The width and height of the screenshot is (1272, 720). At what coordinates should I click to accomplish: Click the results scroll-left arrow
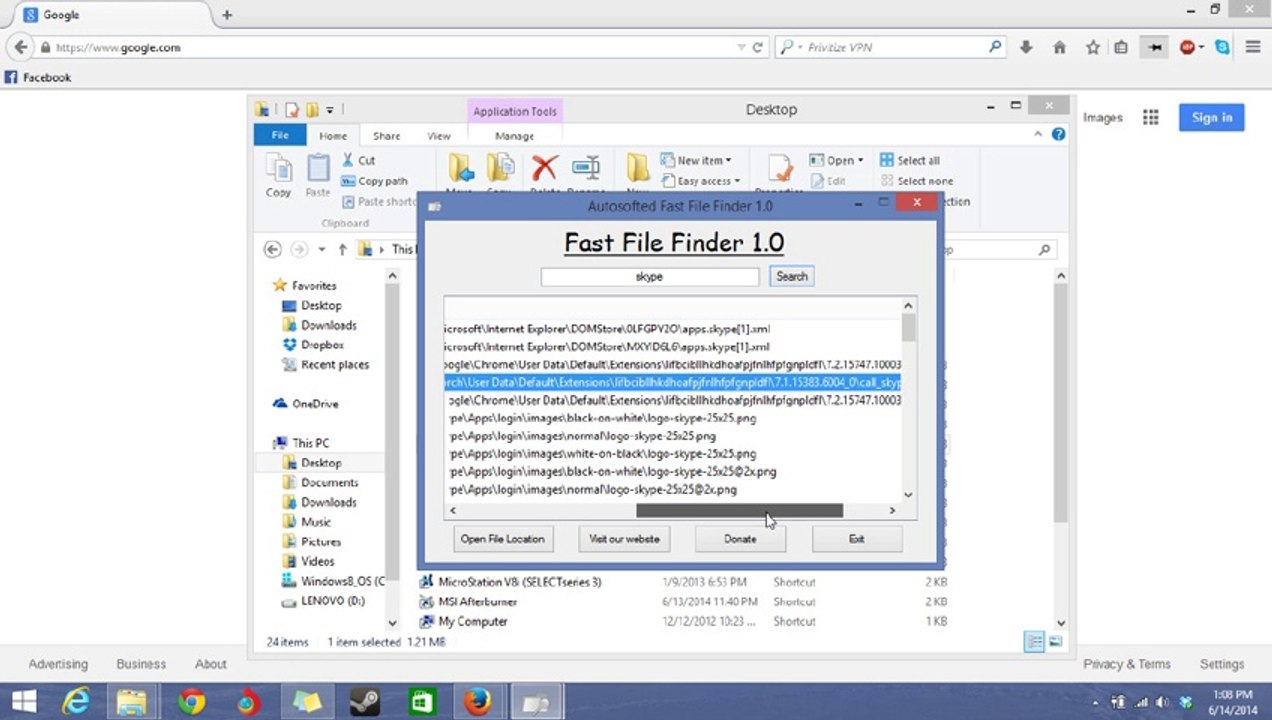[x=454, y=510]
